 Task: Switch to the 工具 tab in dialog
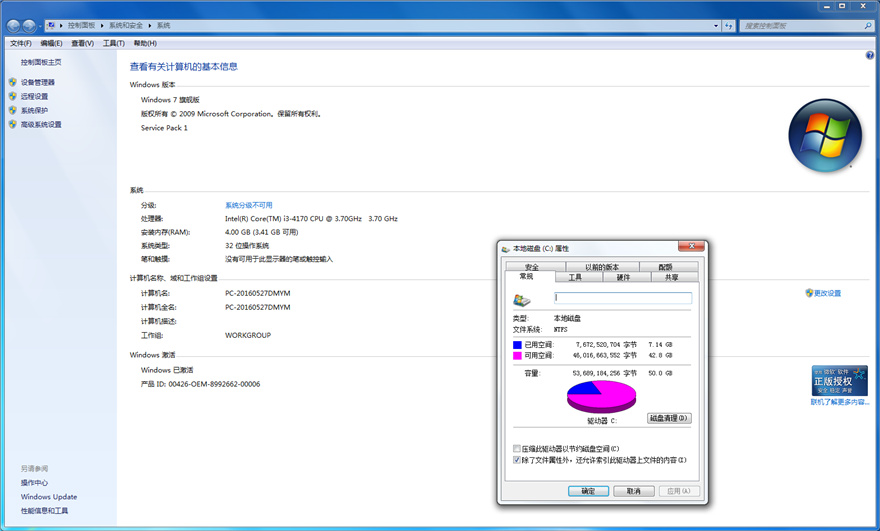click(x=579, y=277)
